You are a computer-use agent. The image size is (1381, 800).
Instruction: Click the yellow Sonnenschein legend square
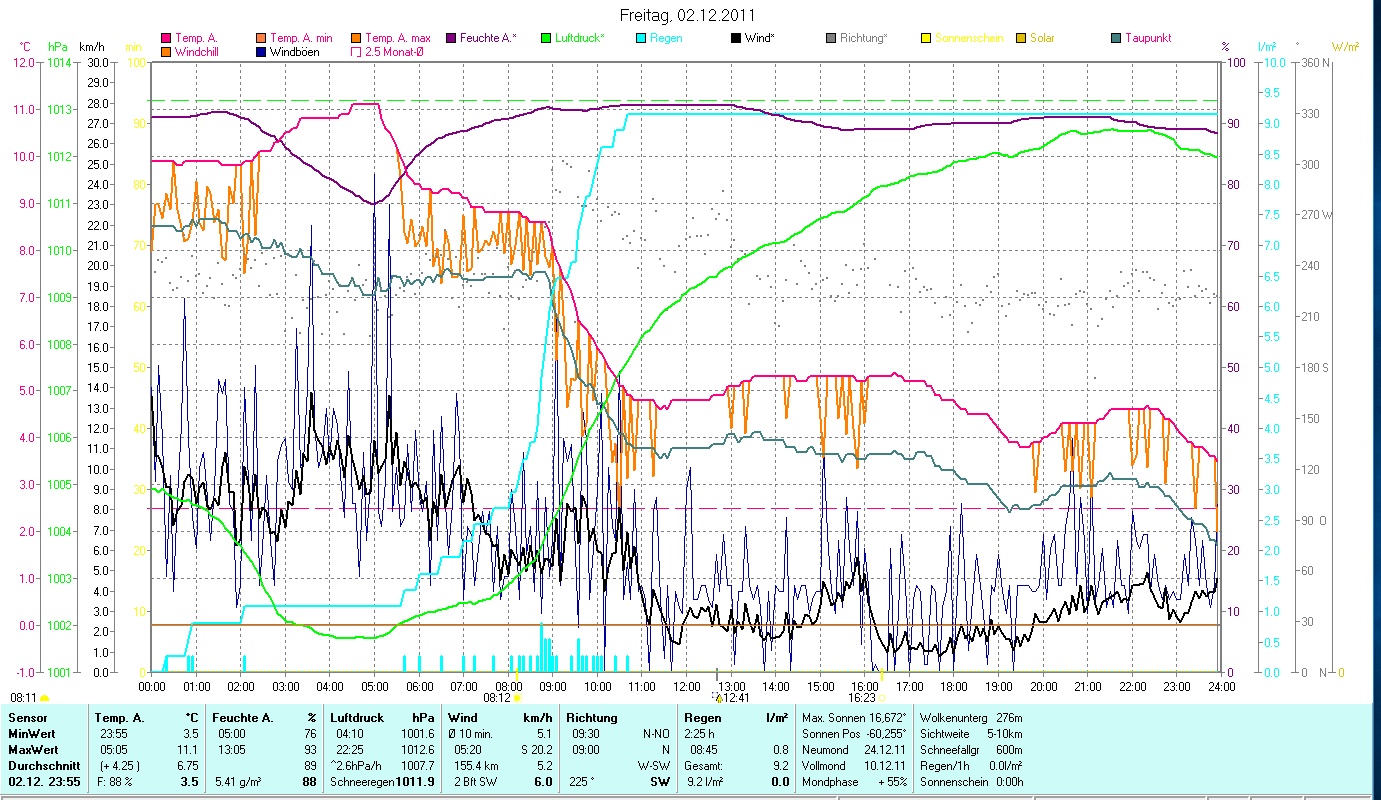pos(925,38)
